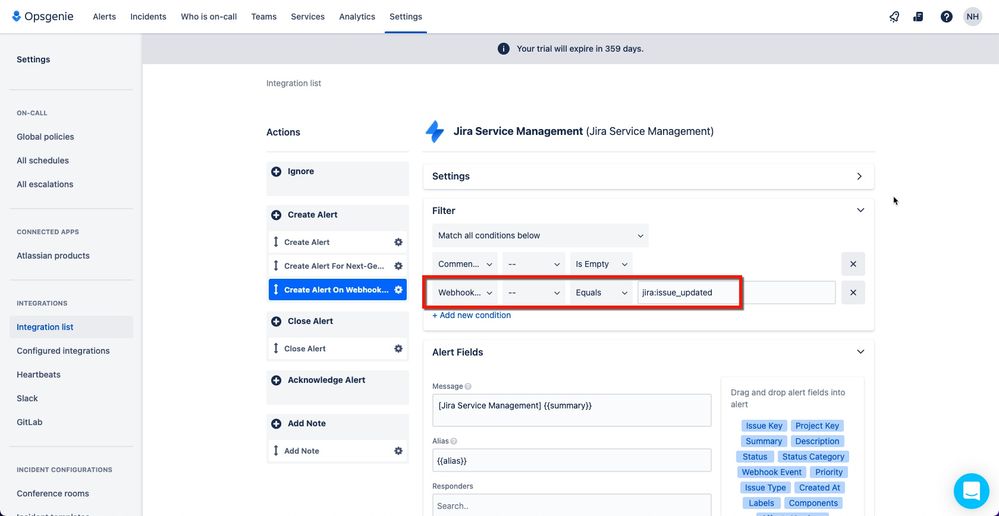This screenshot has height=516, width=999.
Task: Open Configured integrations in sidebar
Action: (x=63, y=351)
